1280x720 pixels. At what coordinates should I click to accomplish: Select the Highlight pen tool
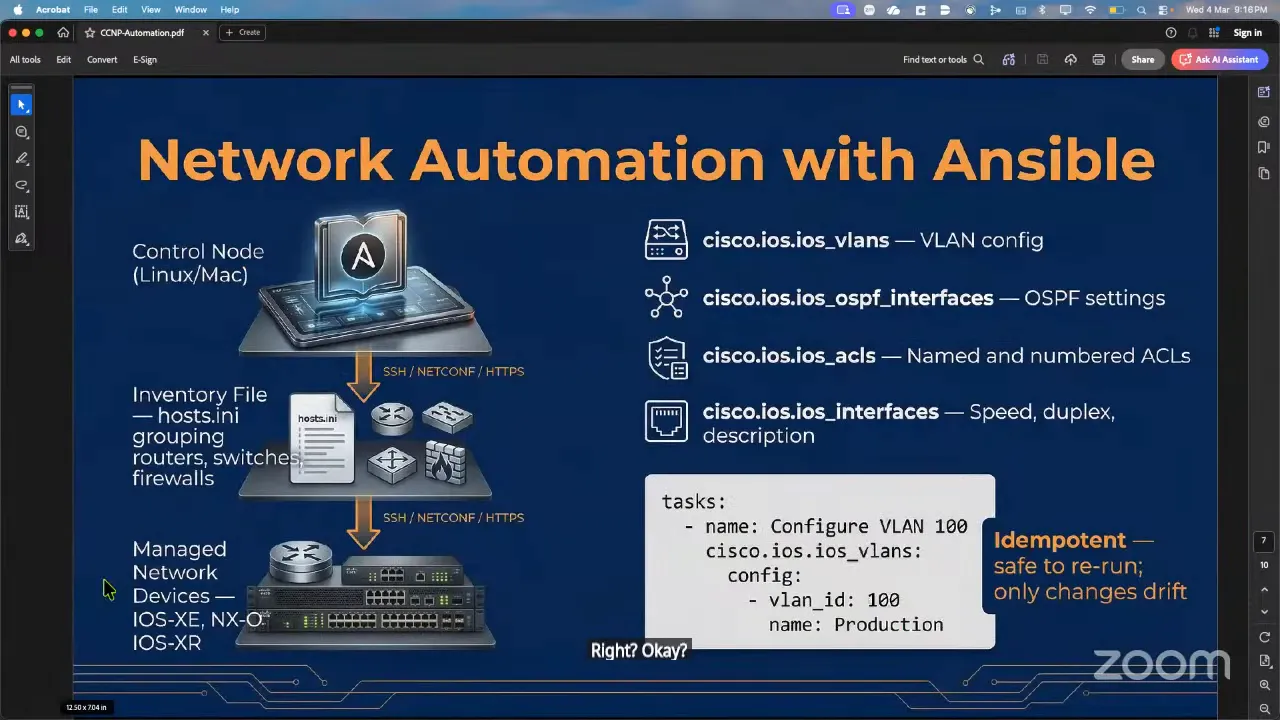point(21,158)
